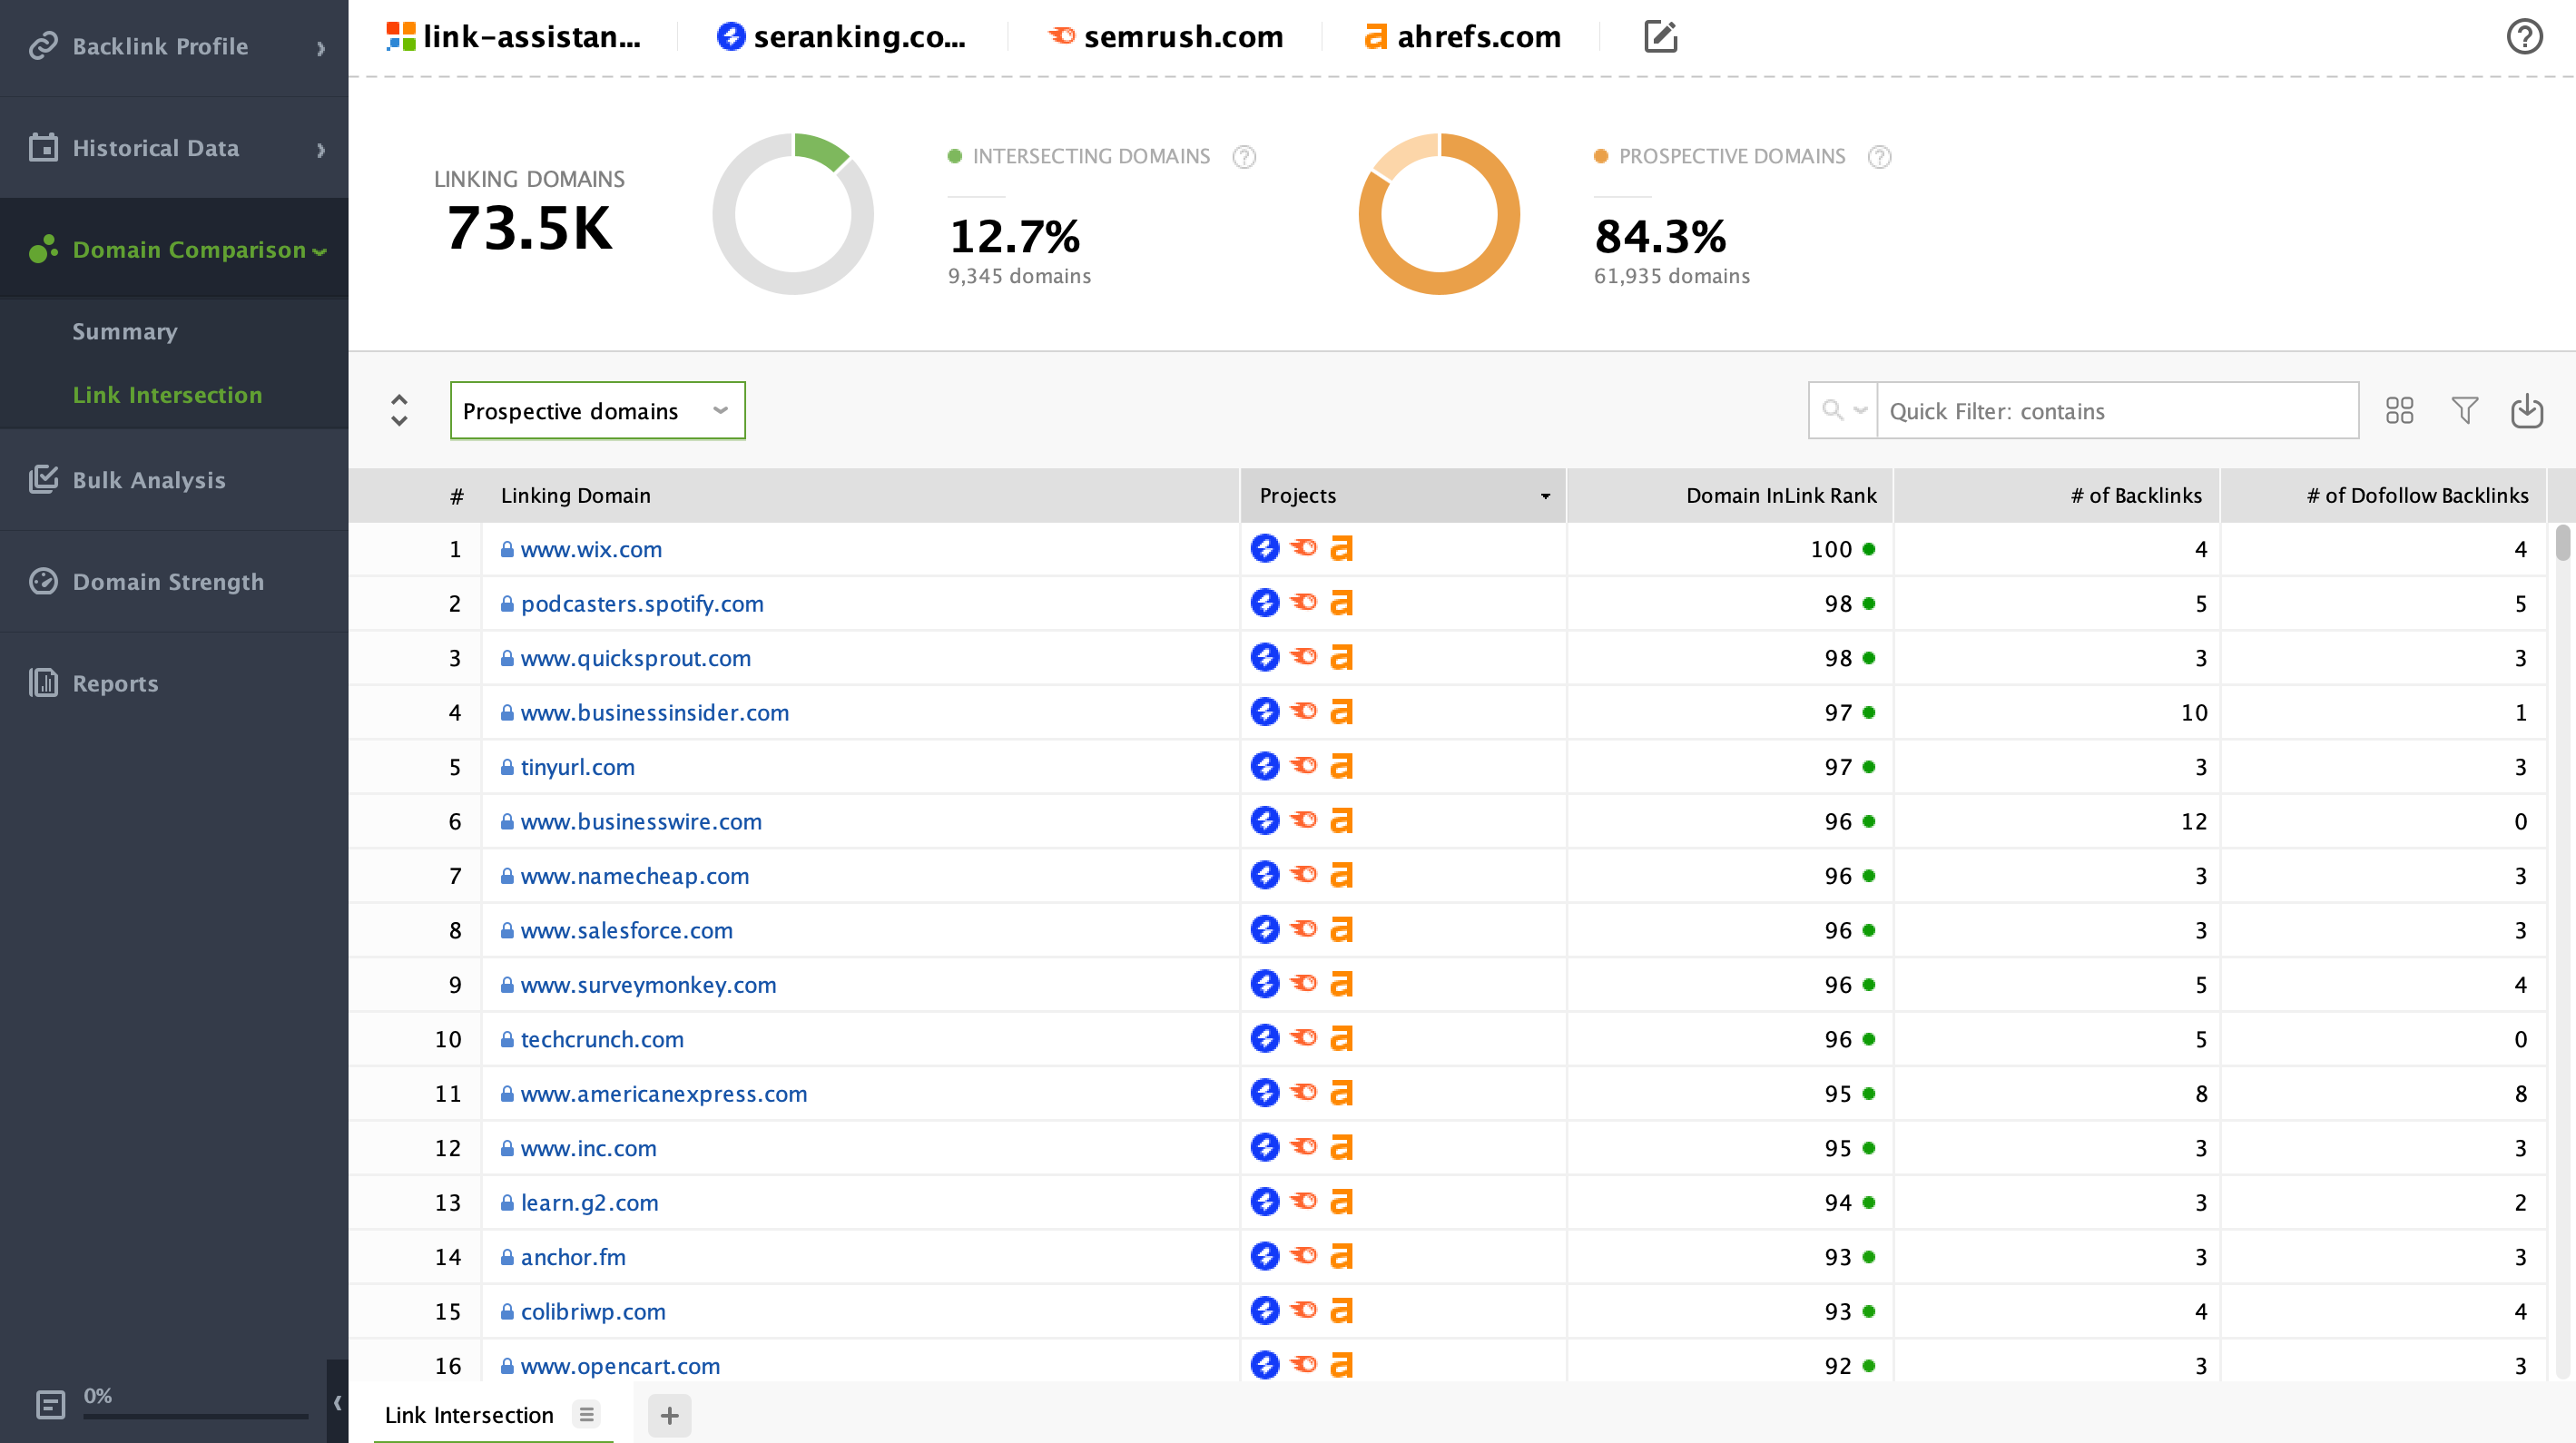This screenshot has width=2576, height=1443.
Task: Open the www.businessinsider.com link
Action: pos(655,712)
